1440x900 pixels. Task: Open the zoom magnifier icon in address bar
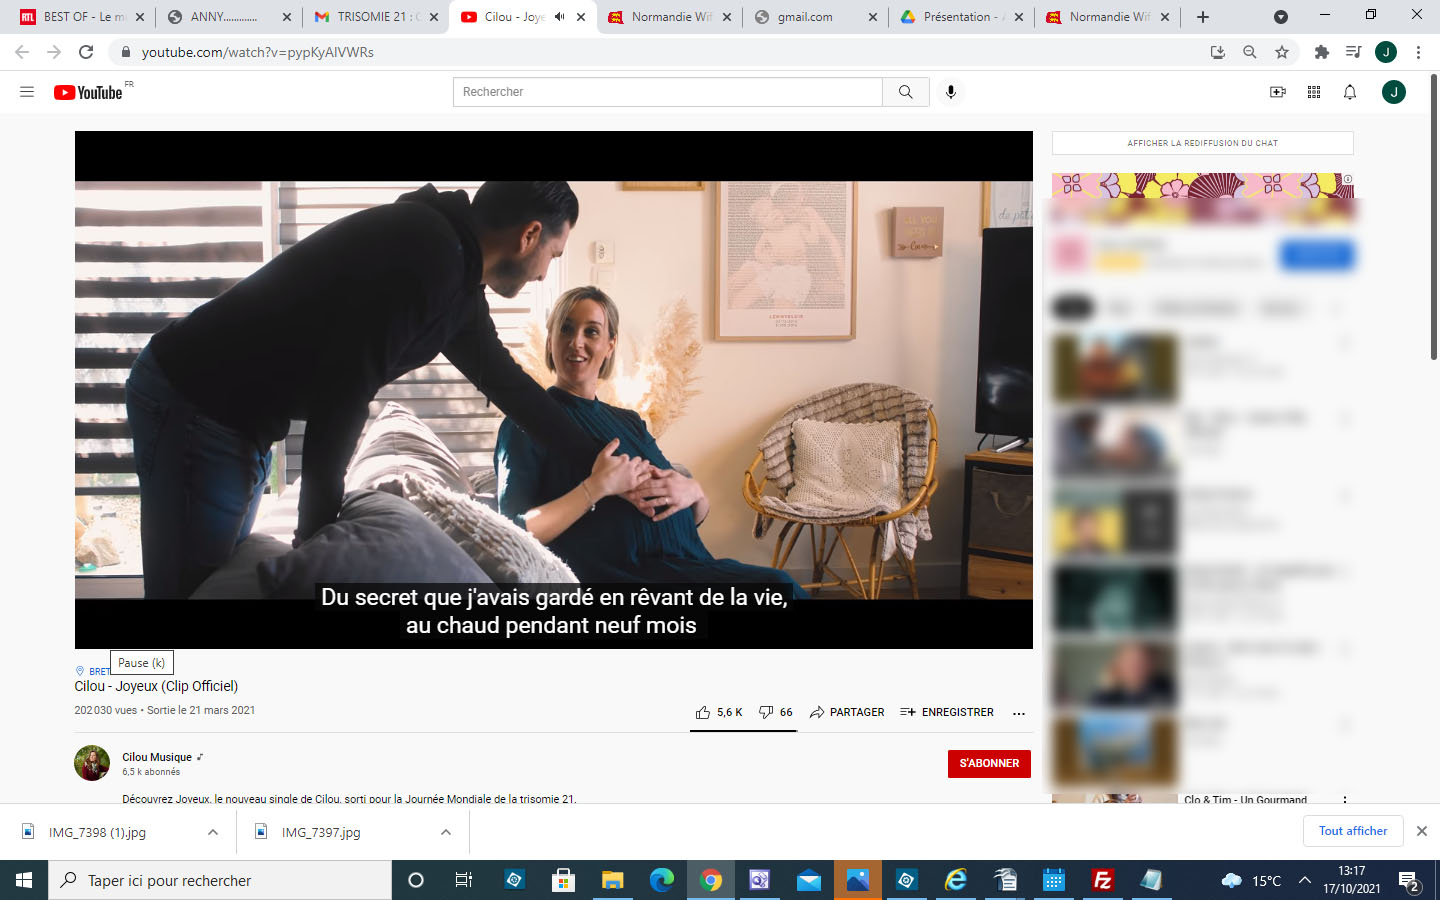click(x=1250, y=52)
